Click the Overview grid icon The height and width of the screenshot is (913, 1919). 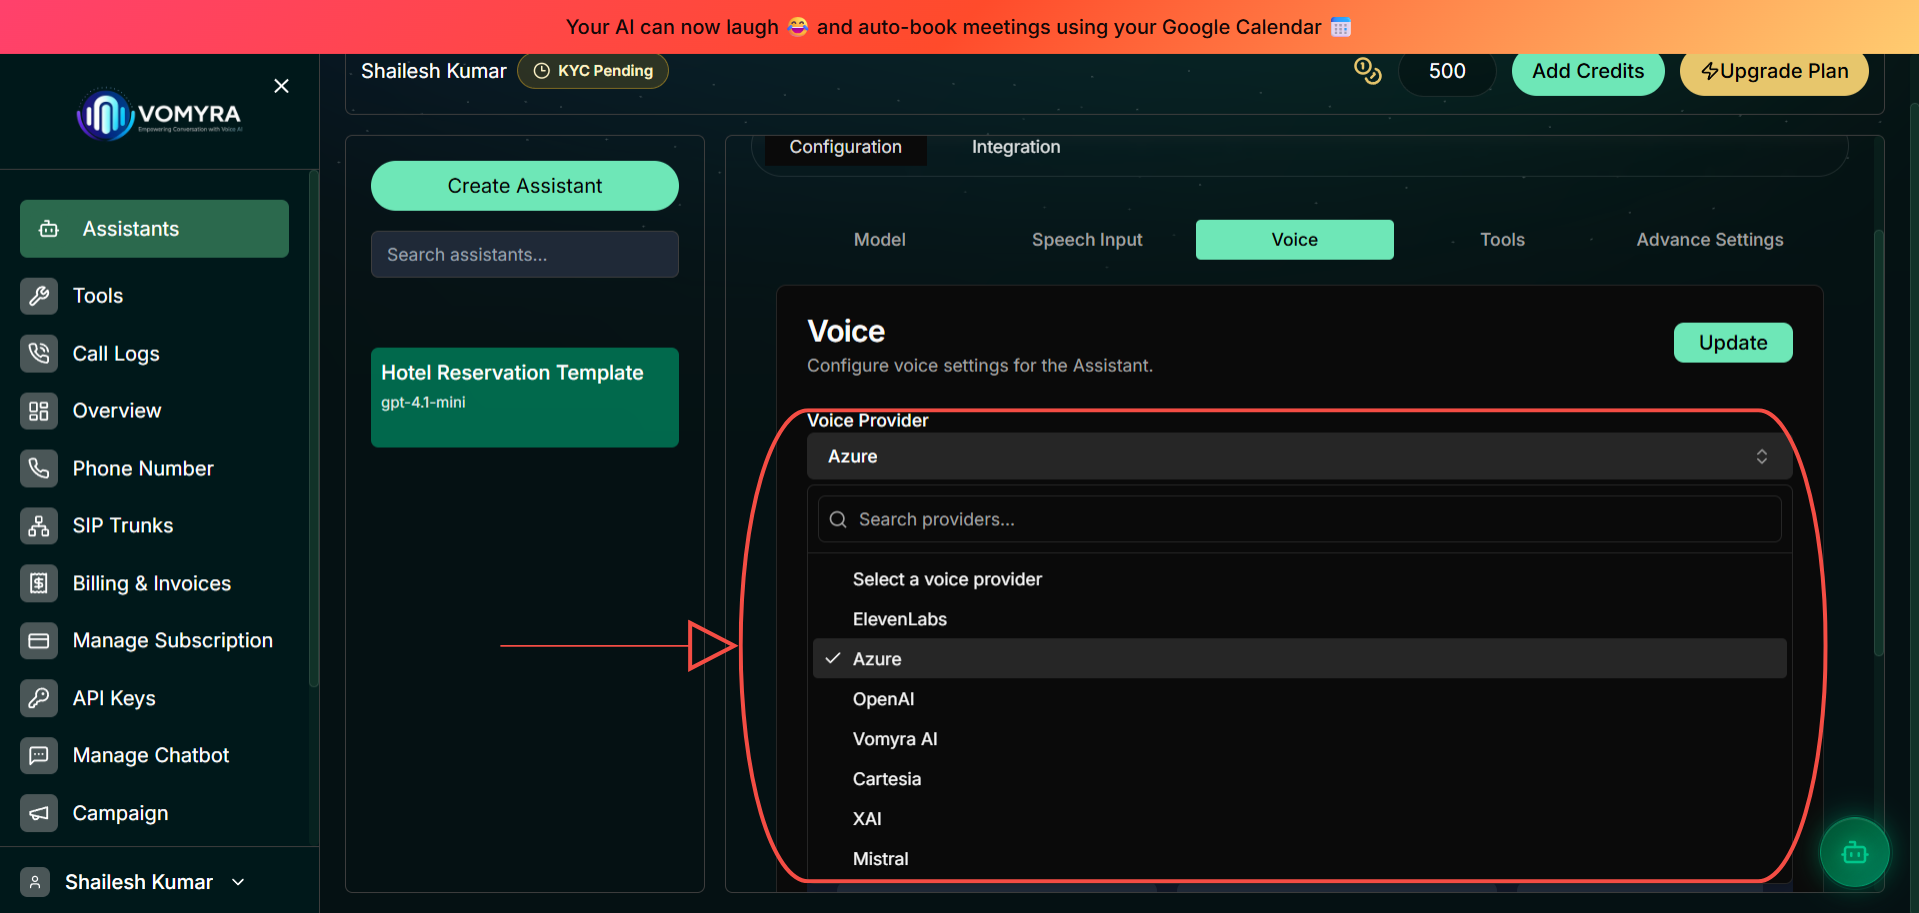tap(39, 411)
